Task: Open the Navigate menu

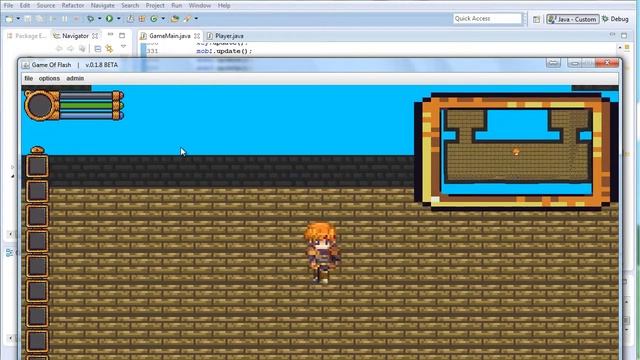Action: pos(102,6)
